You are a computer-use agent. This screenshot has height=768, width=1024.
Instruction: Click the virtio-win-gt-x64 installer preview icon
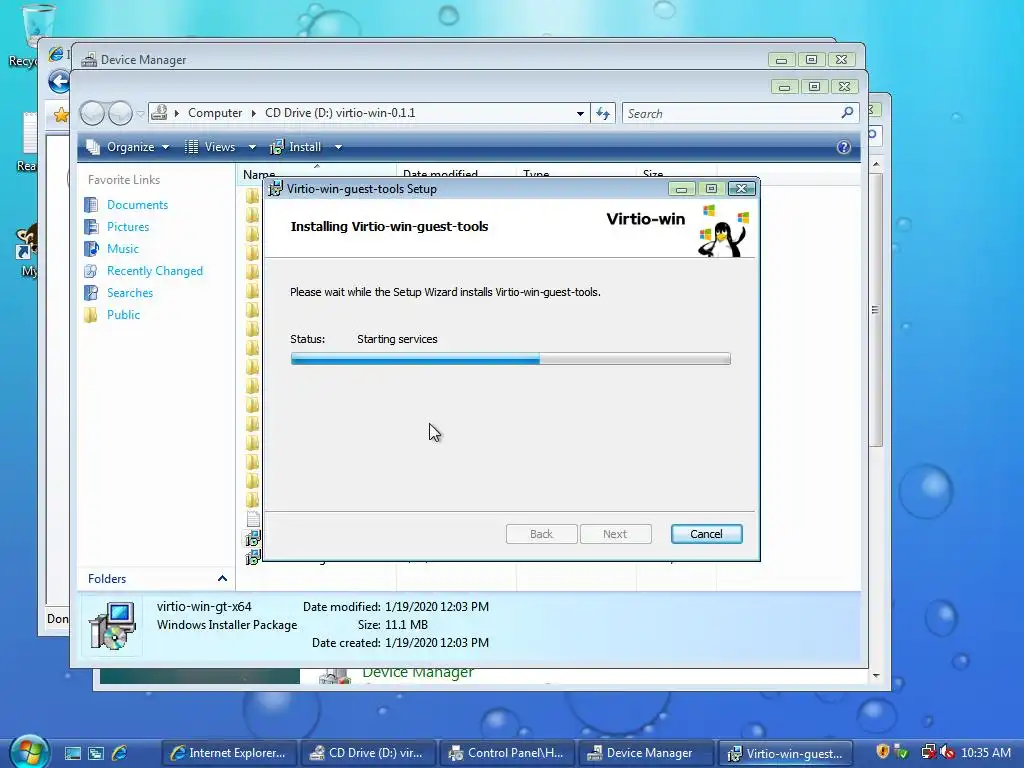click(x=112, y=626)
